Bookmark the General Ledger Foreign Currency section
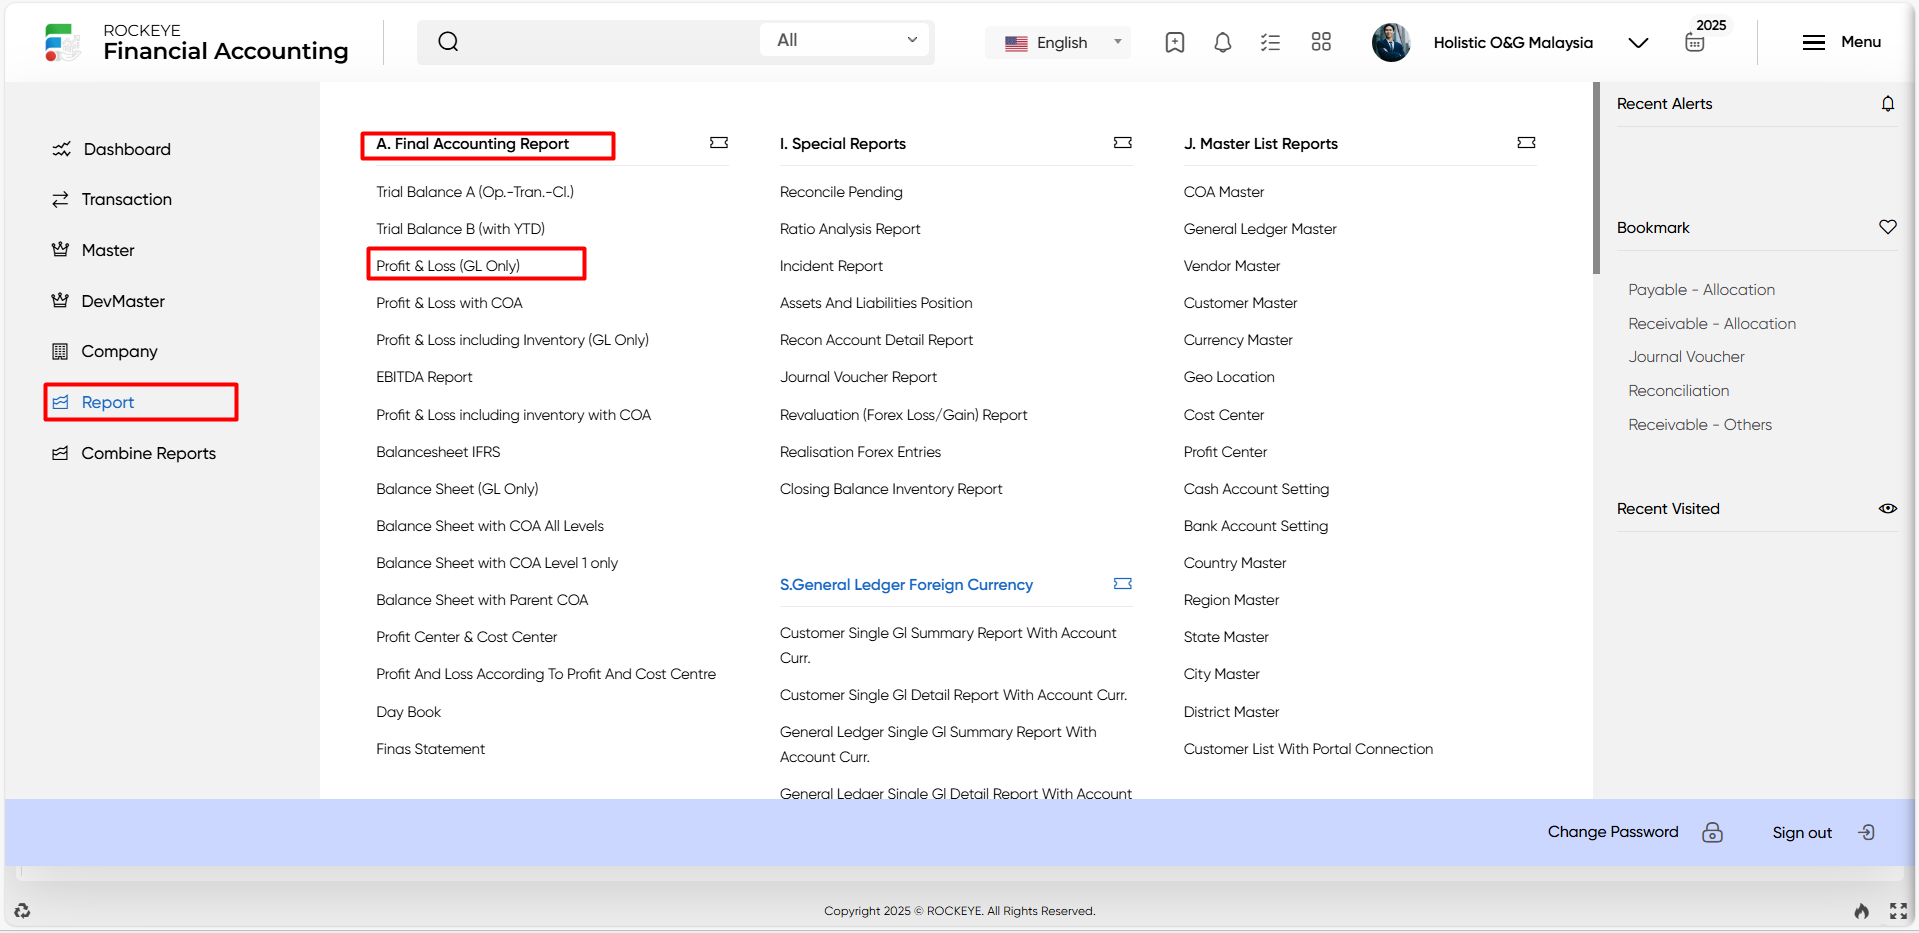Image resolution: width=1919 pixels, height=933 pixels. [x=1123, y=583]
